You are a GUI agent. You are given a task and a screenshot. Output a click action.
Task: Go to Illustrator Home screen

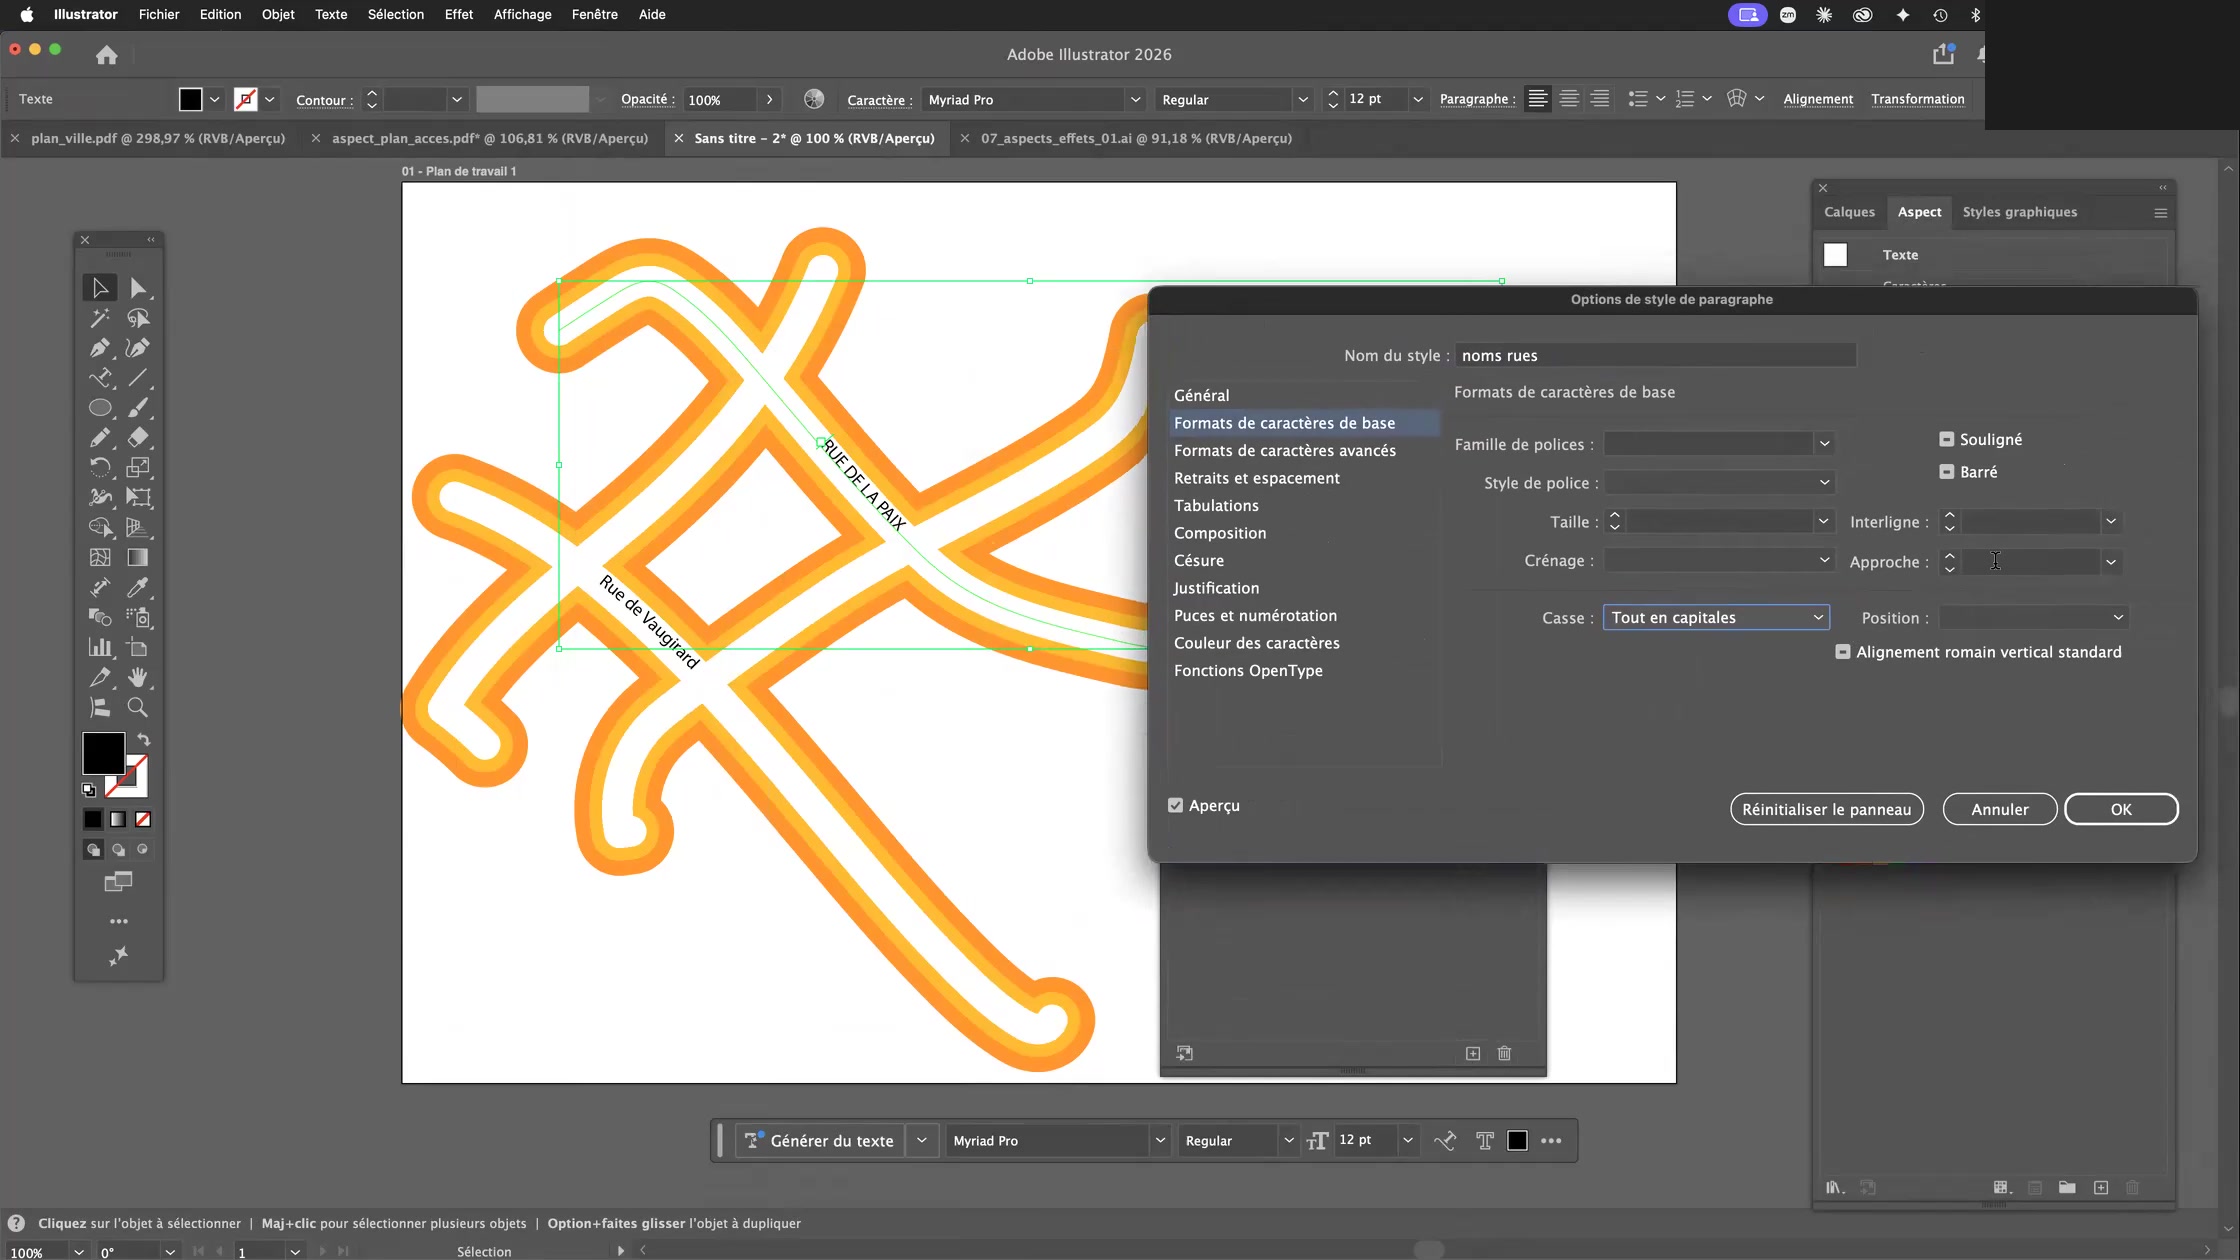click(x=107, y=55)
